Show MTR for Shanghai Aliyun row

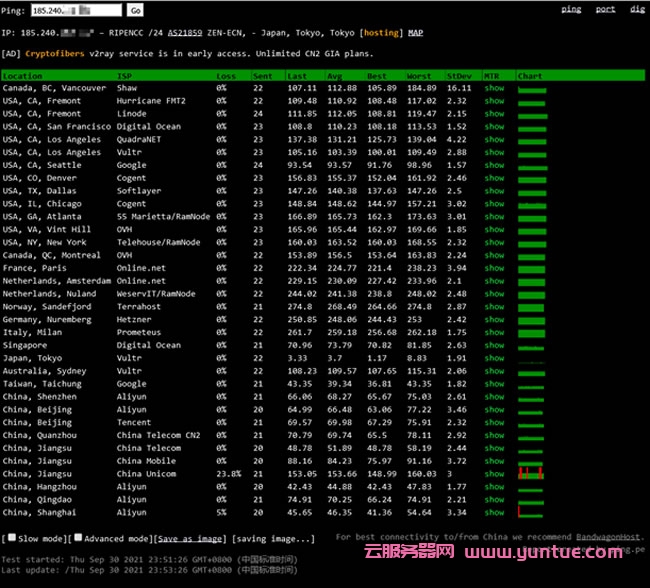tap(494, 512)
